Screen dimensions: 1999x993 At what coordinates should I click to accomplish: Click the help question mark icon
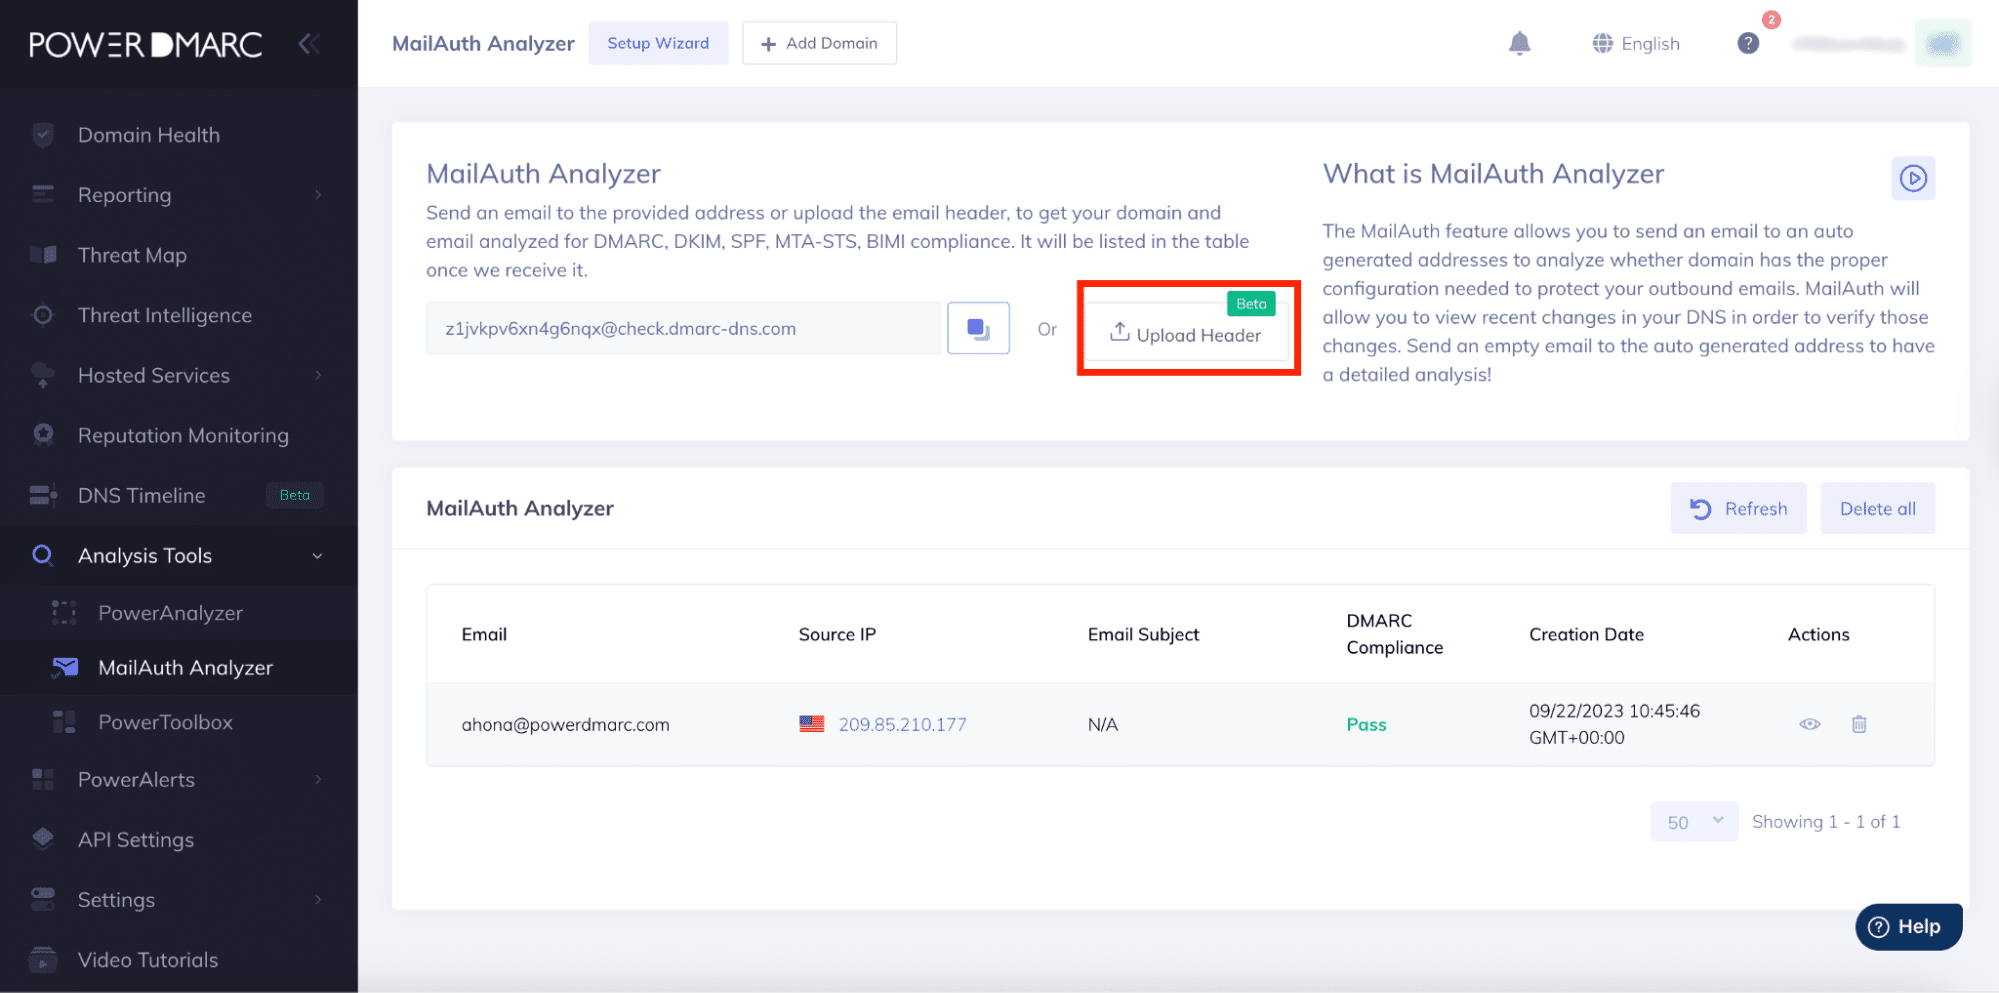click(x=1747, y=43)
